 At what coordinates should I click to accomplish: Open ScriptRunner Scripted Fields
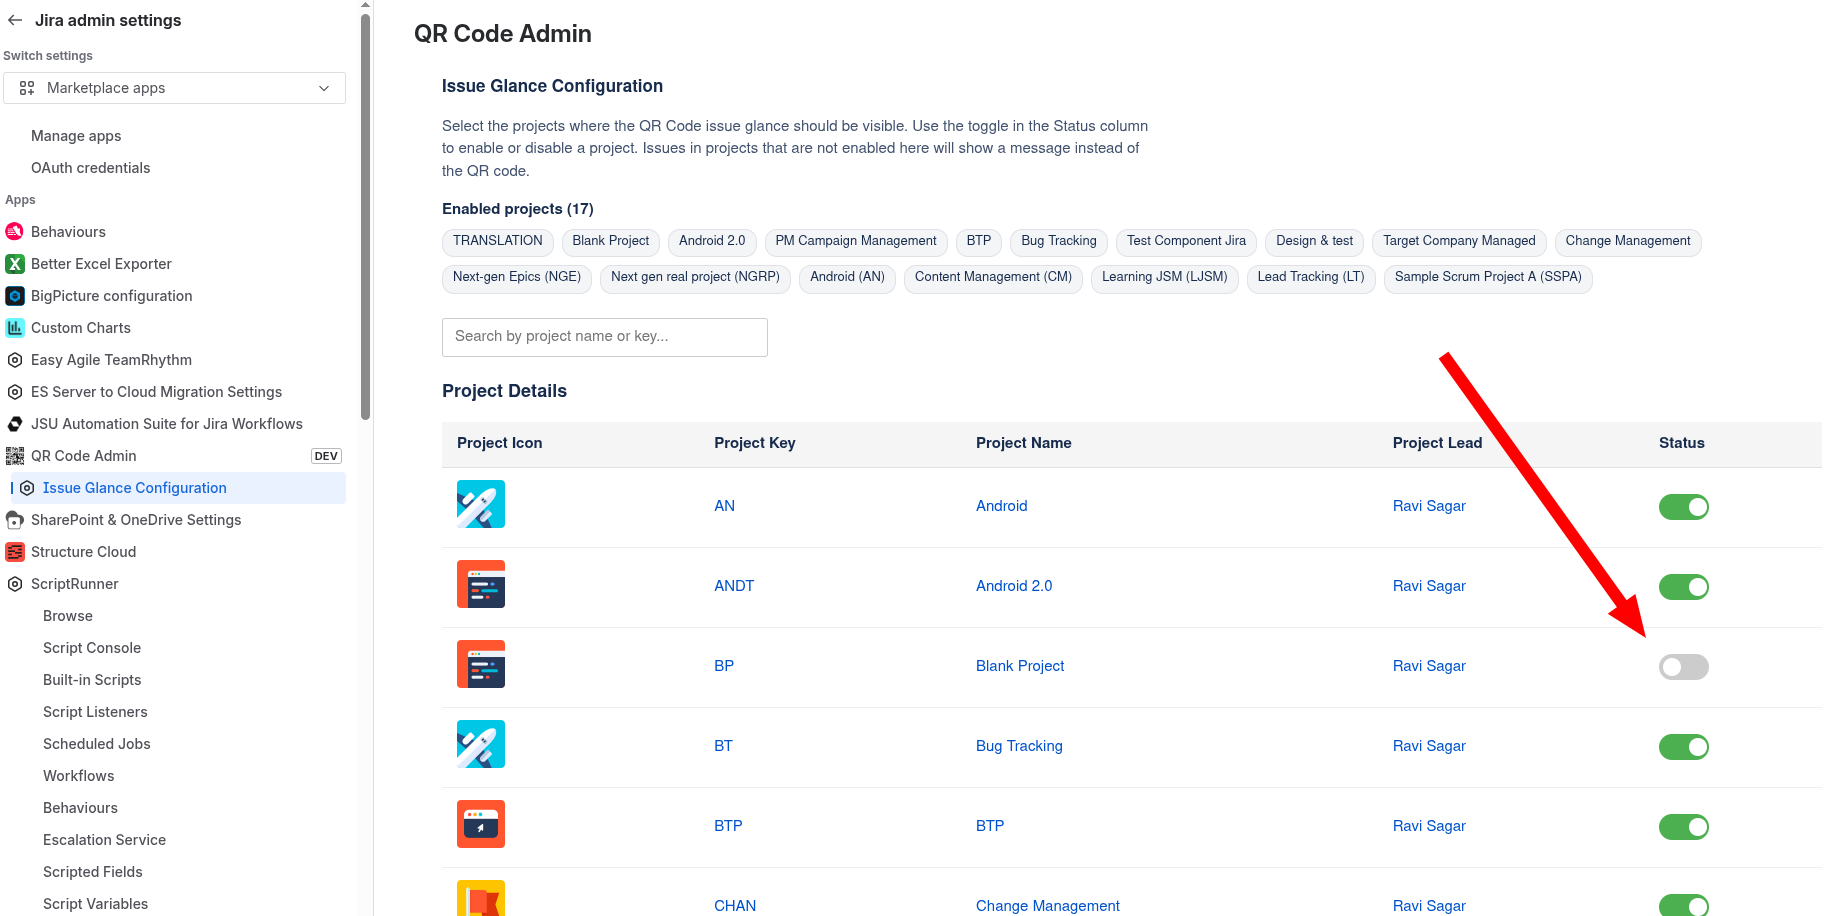click(x=93, y=872)
